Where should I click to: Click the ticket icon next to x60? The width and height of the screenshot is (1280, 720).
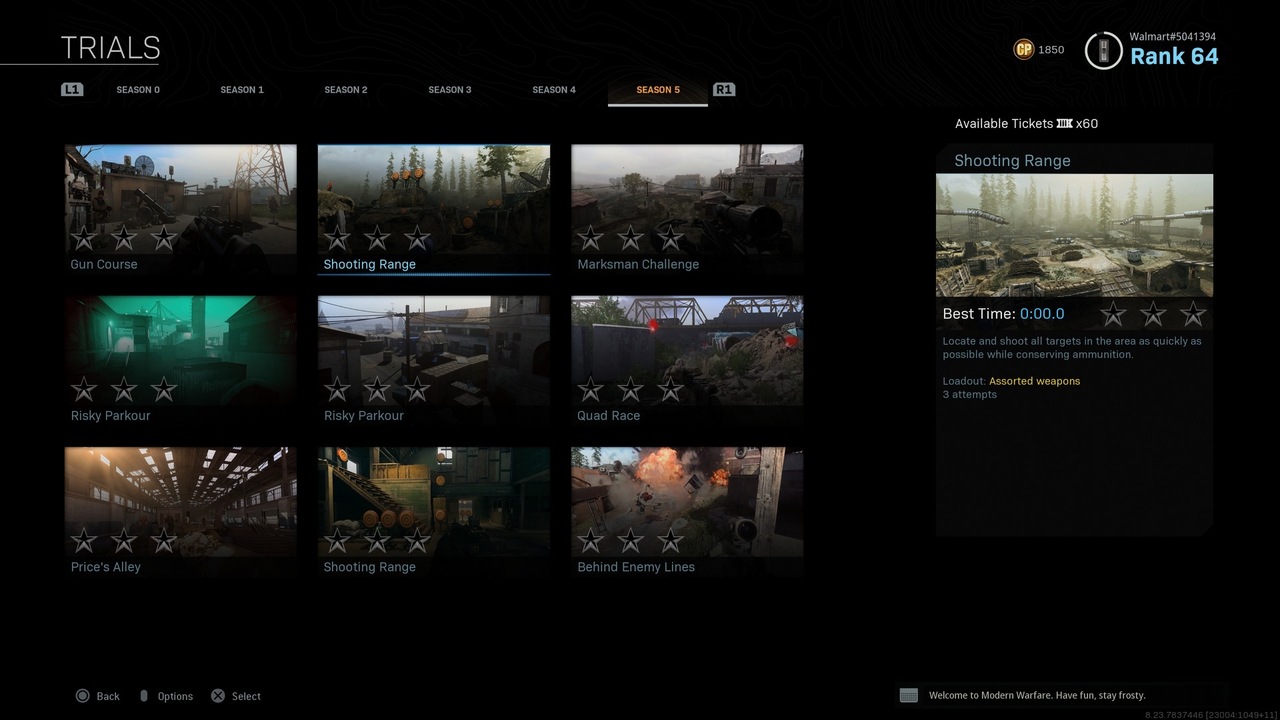1064,124
